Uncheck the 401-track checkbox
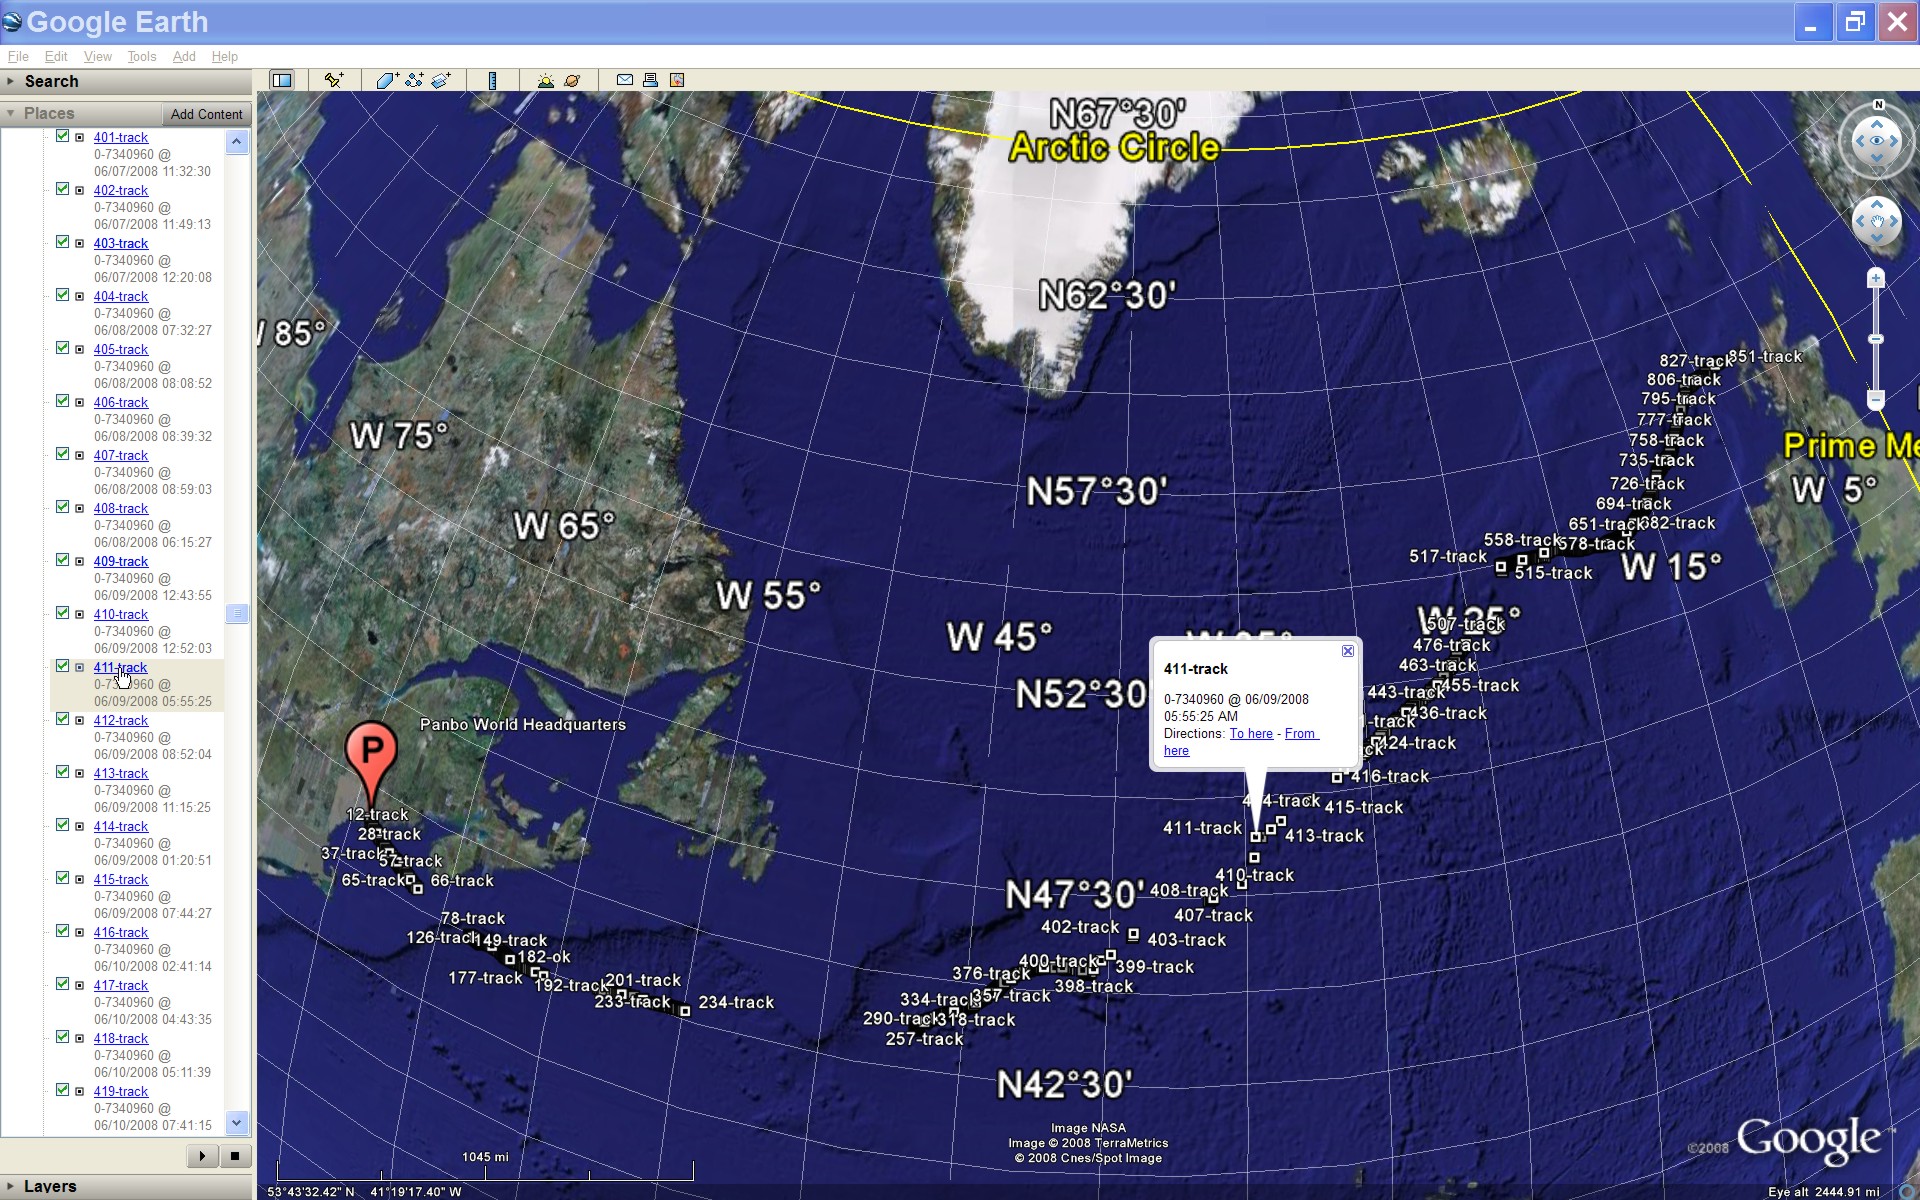 [62, 136]
